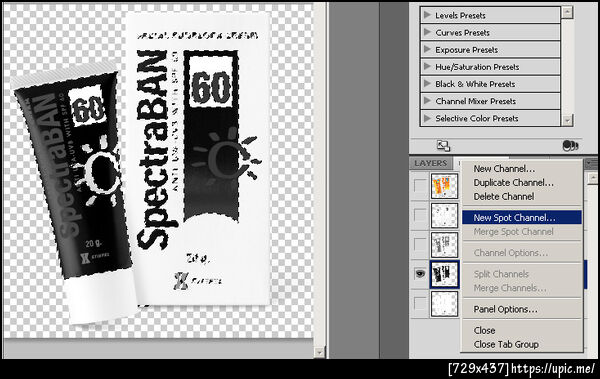Expand the Hue/Saturation Presets group

(x=427, y=67)
